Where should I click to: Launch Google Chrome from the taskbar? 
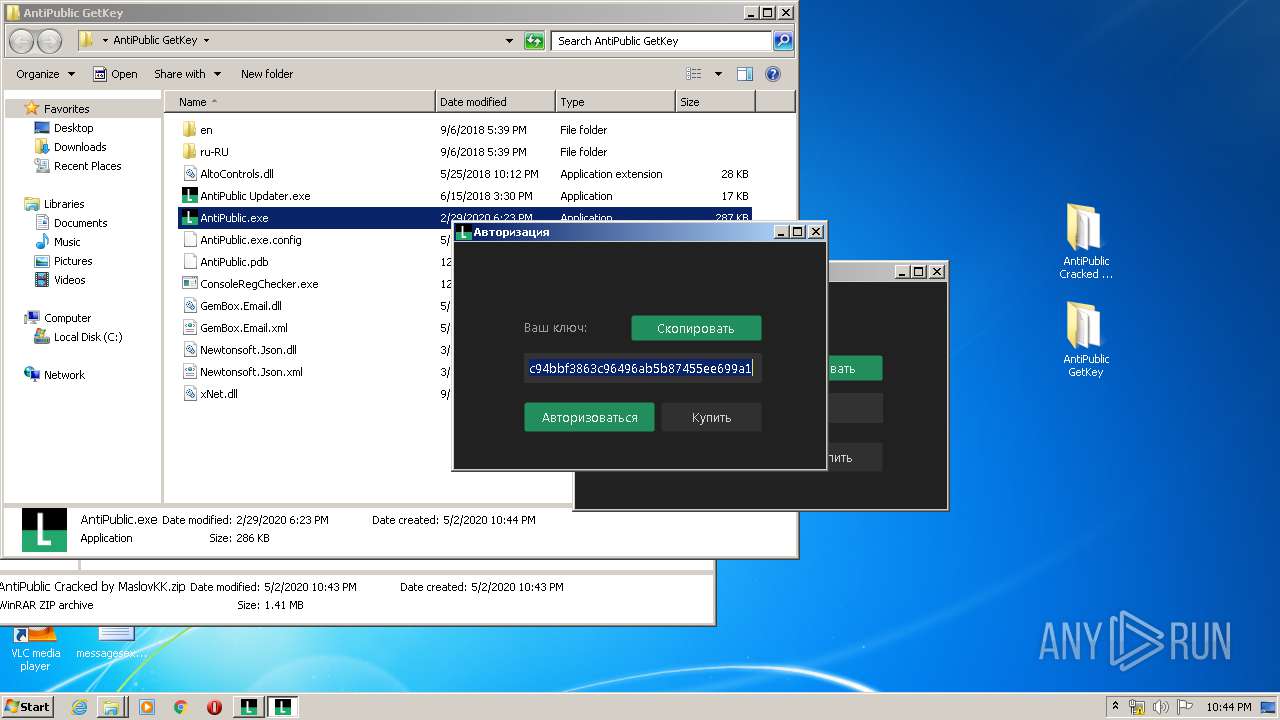point(180,707)
